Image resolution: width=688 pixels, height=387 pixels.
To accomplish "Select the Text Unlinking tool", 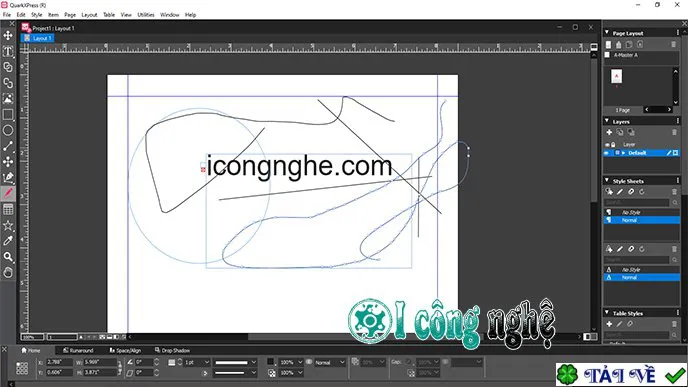I will 8,83.
